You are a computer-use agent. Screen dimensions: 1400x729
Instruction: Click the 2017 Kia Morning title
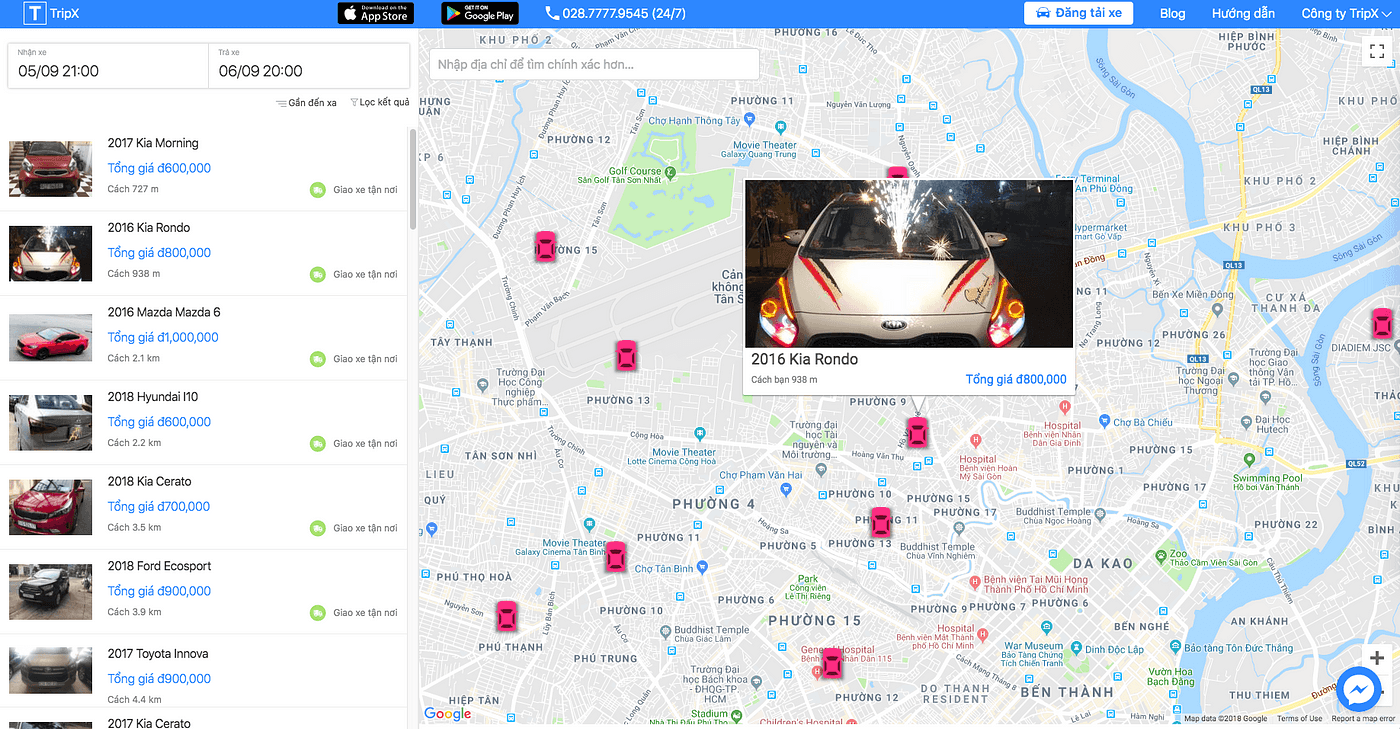tap(153, 143)
